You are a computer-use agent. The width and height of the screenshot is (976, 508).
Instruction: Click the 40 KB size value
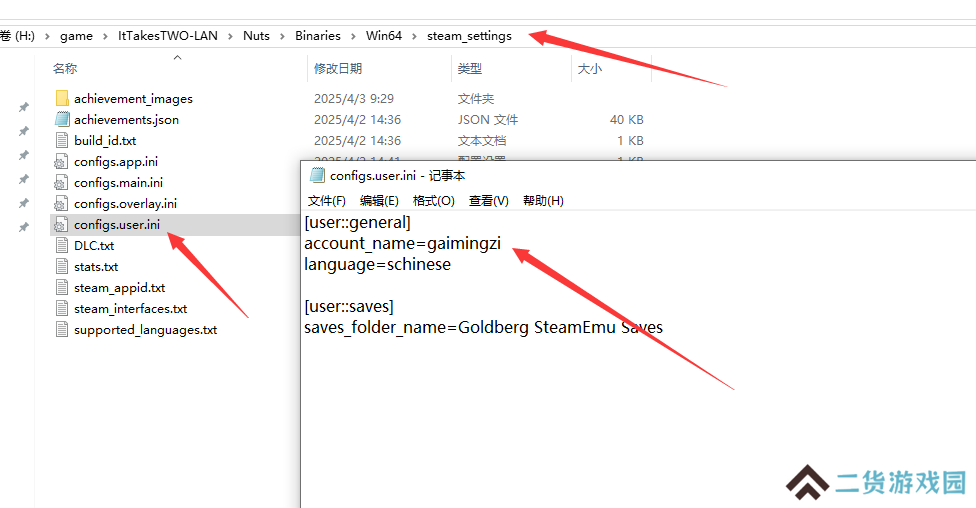(626, 120)
